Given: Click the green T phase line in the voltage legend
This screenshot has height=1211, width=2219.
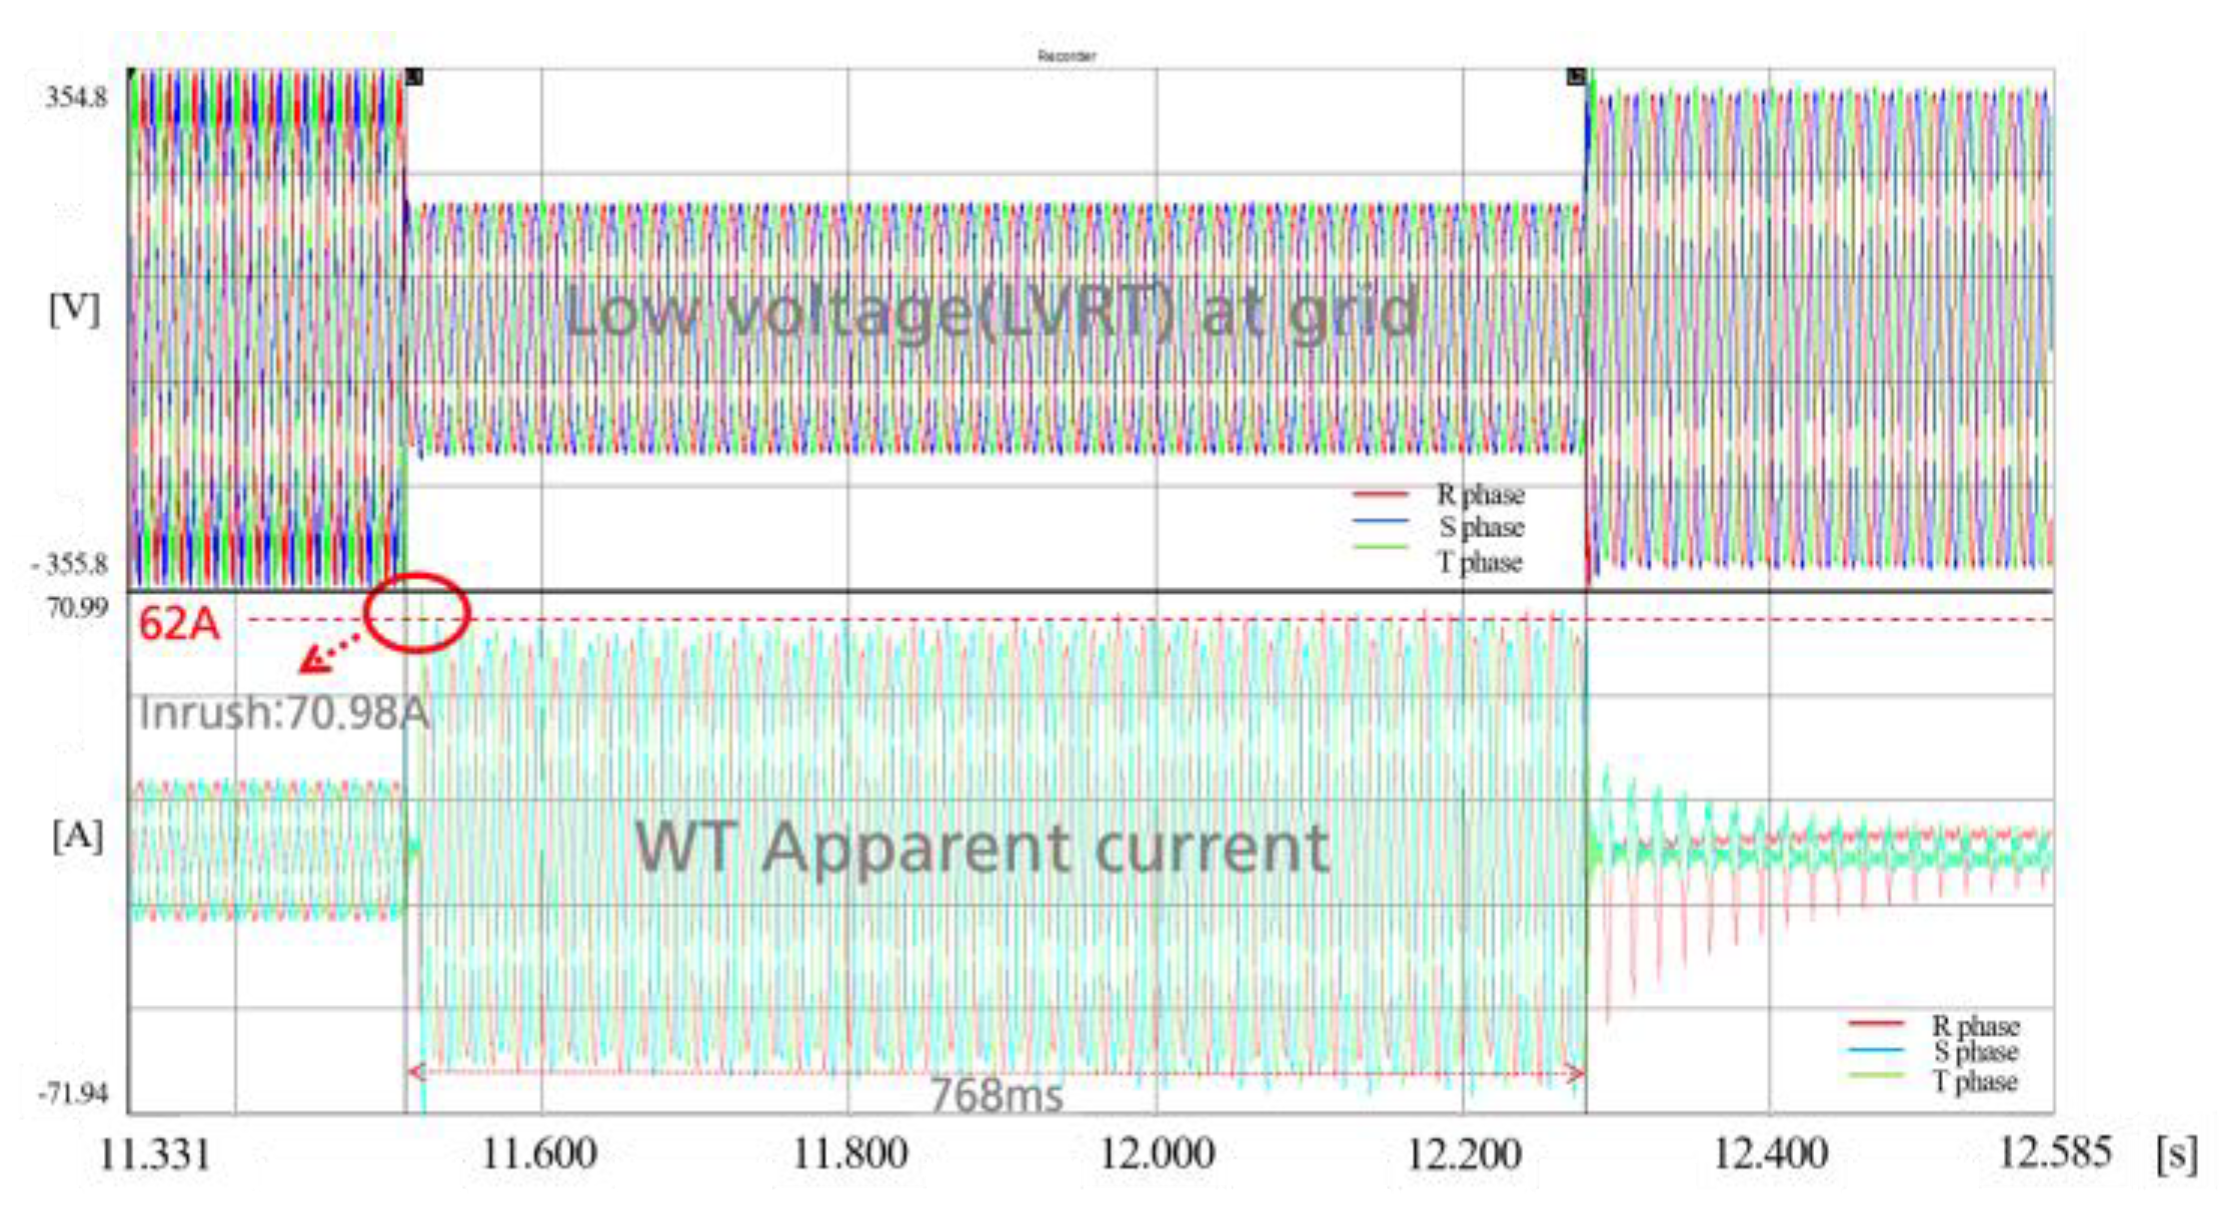Looking at the screenshot, I should click(x=1380, y=547).
